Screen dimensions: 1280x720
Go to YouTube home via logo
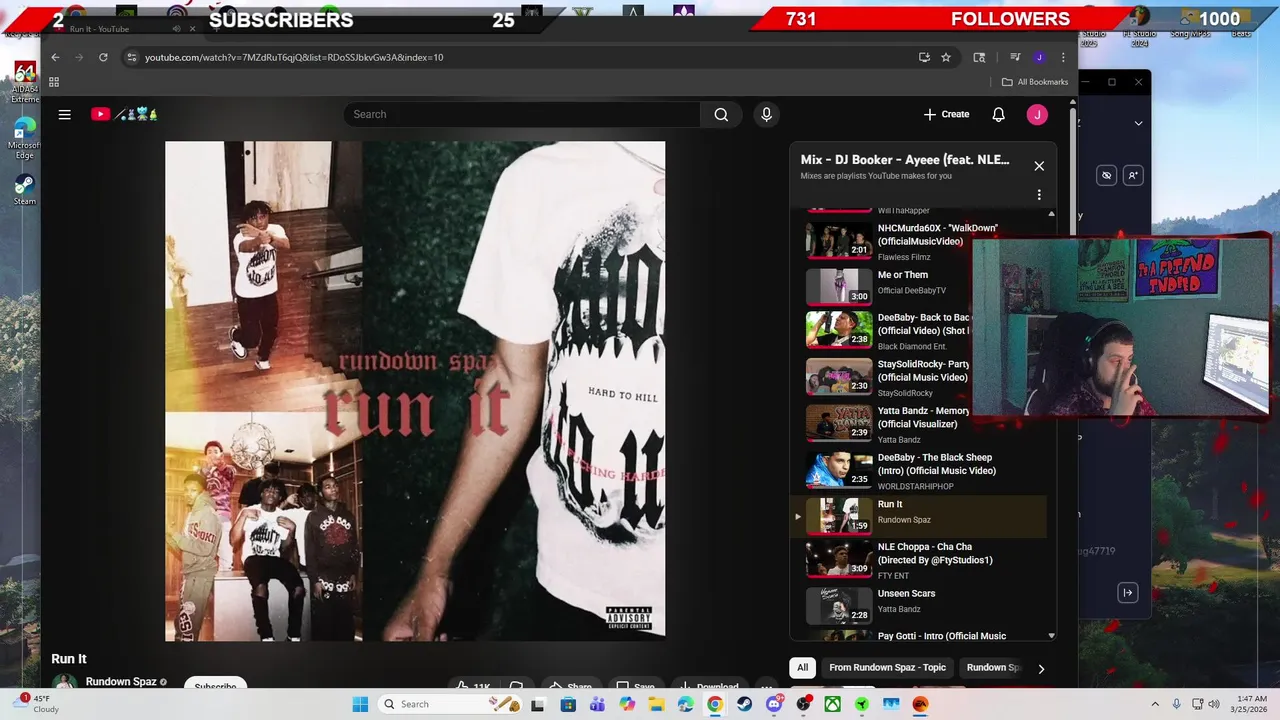(x=124, y=114)
